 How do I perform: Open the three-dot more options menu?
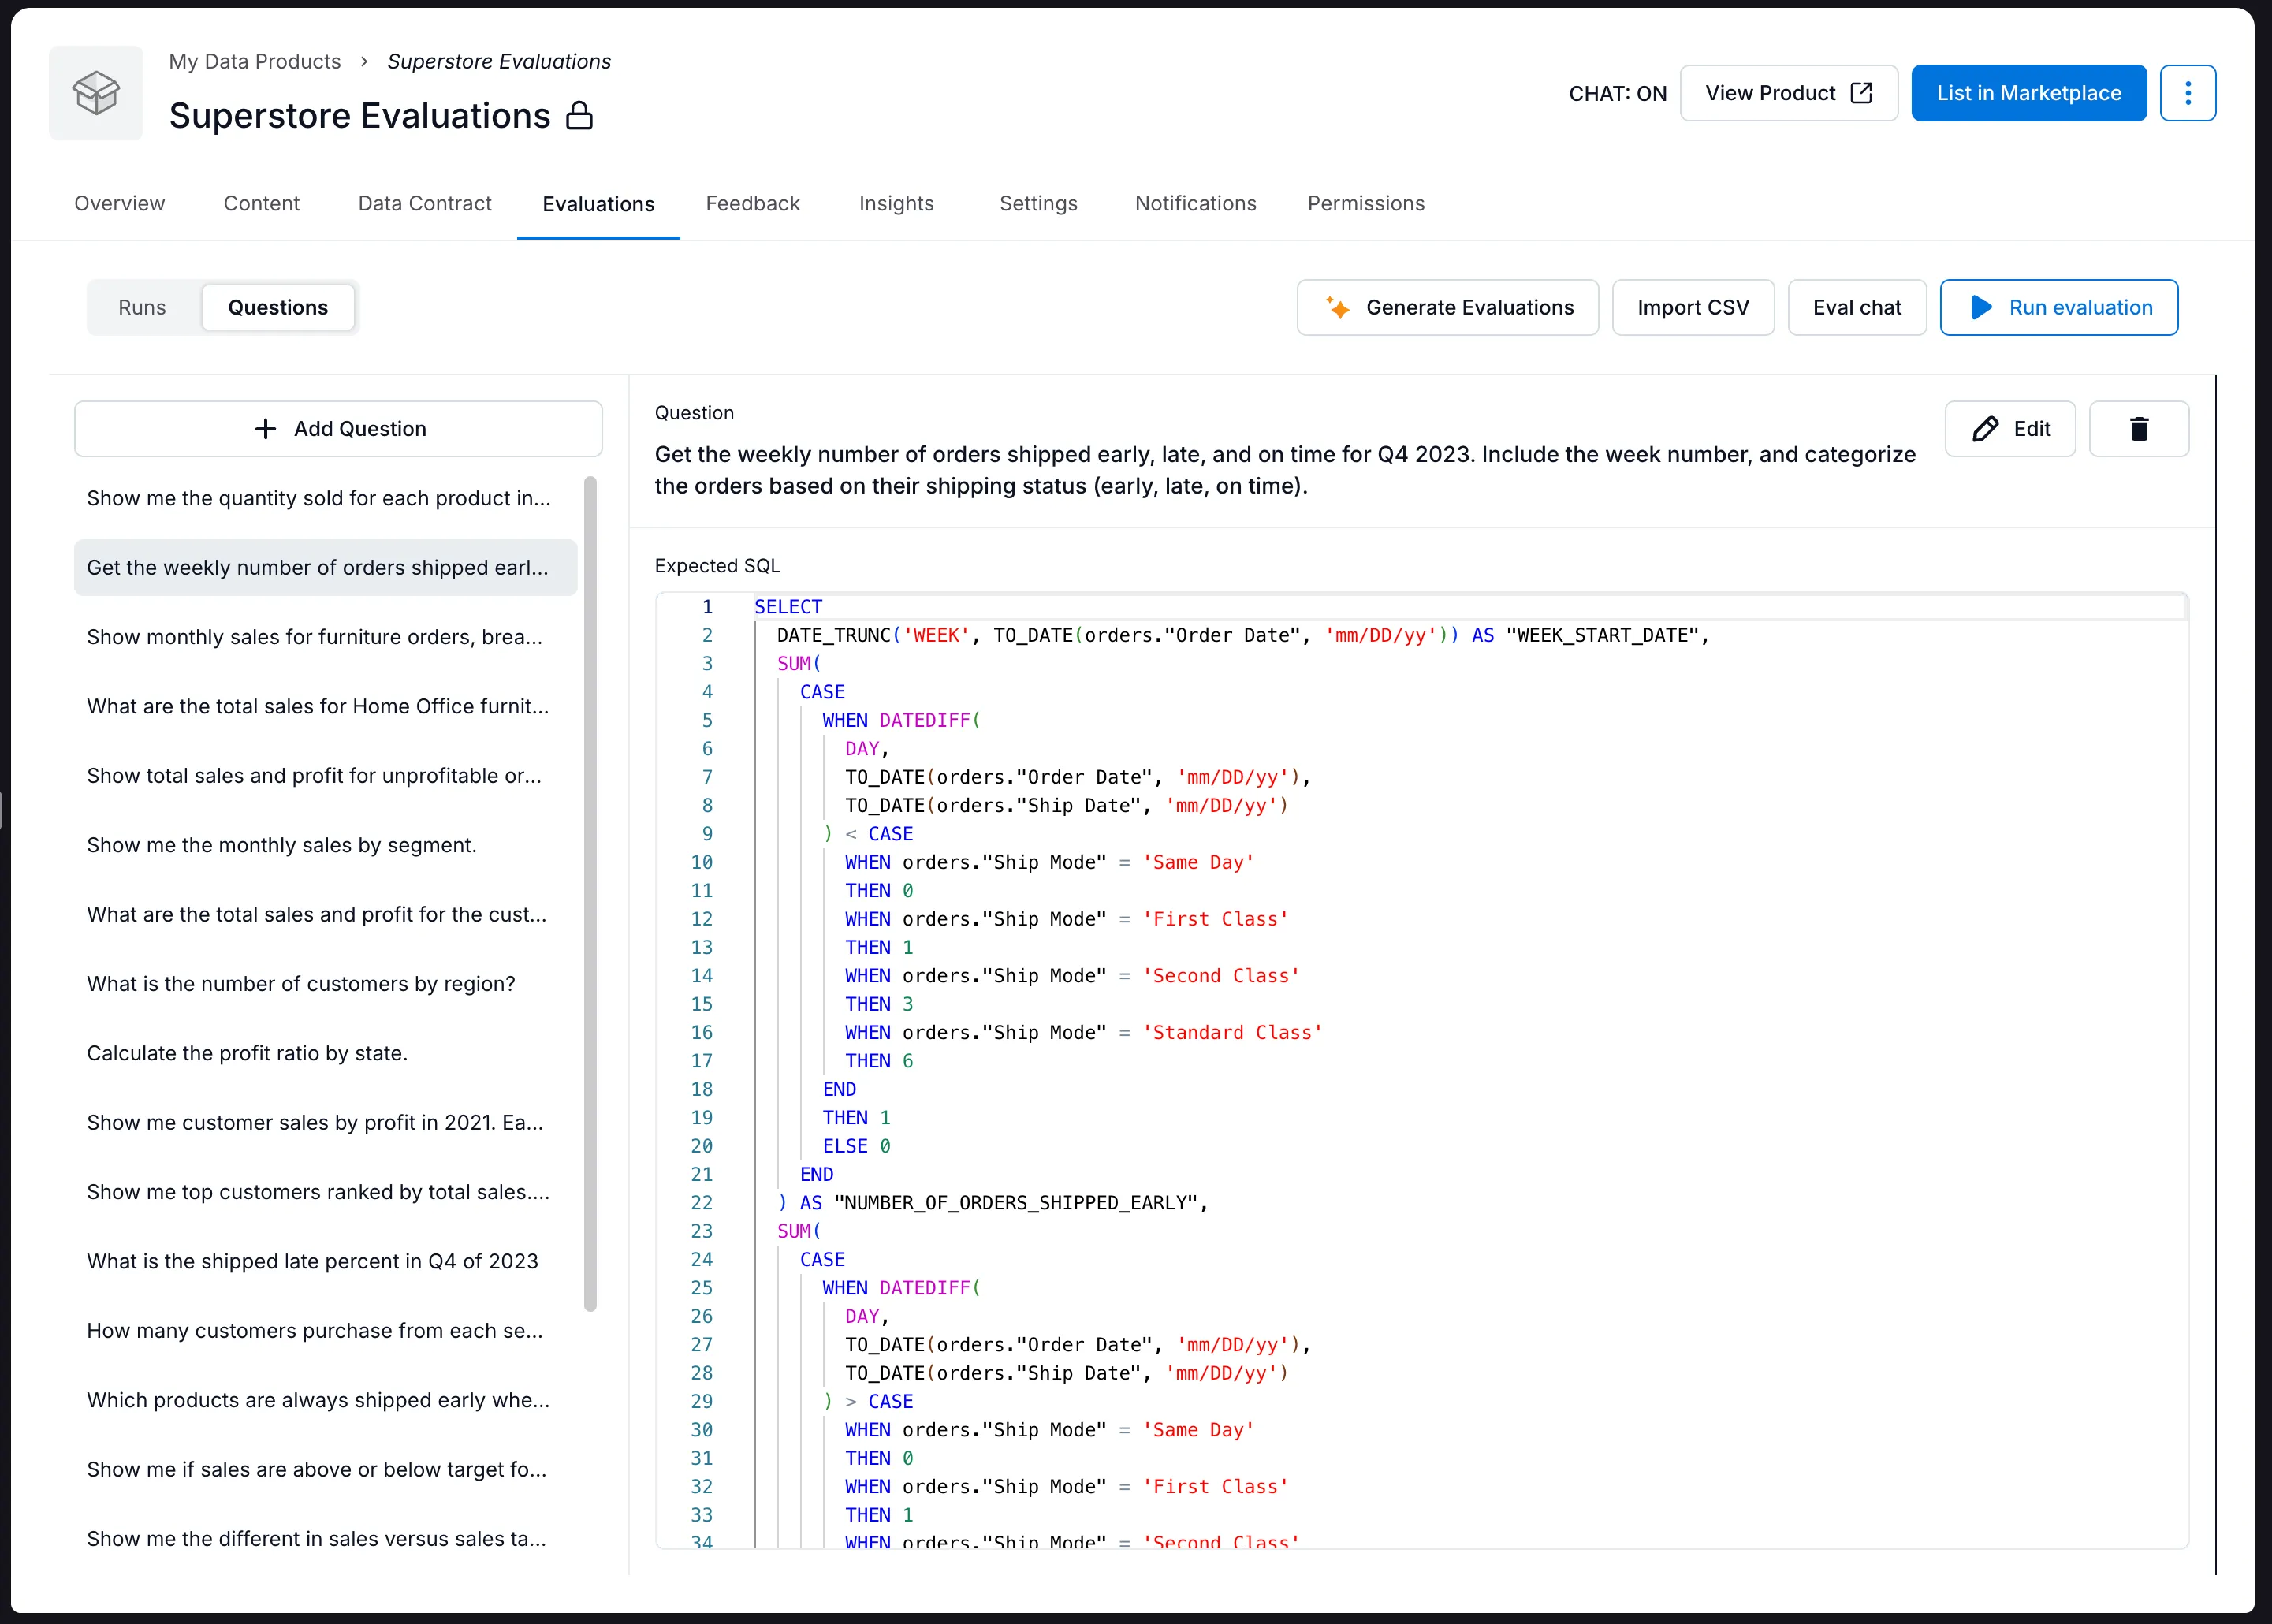pyautogui.click(x=2188, y=93)
